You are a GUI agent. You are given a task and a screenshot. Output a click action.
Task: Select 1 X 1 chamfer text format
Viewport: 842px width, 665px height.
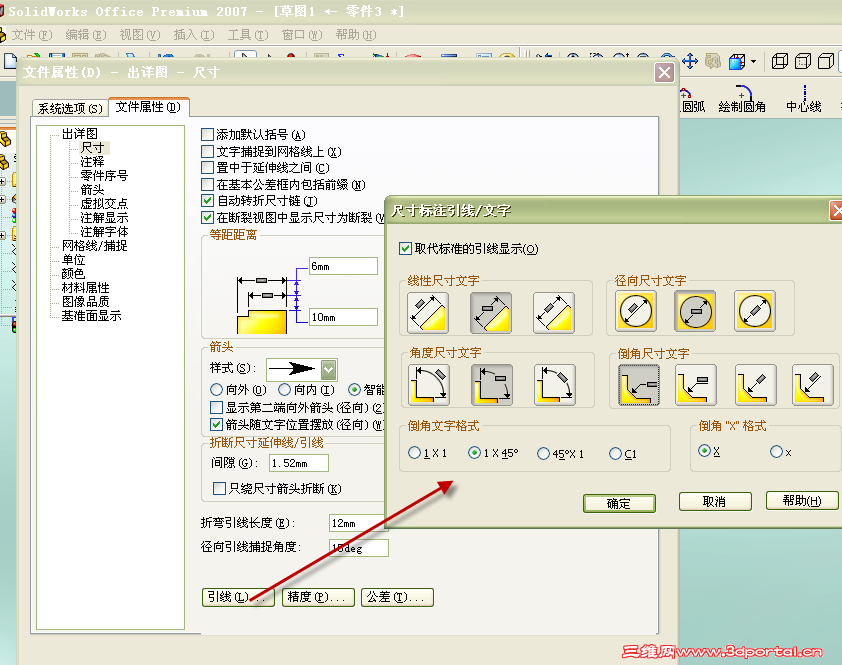tap(414, 453)
